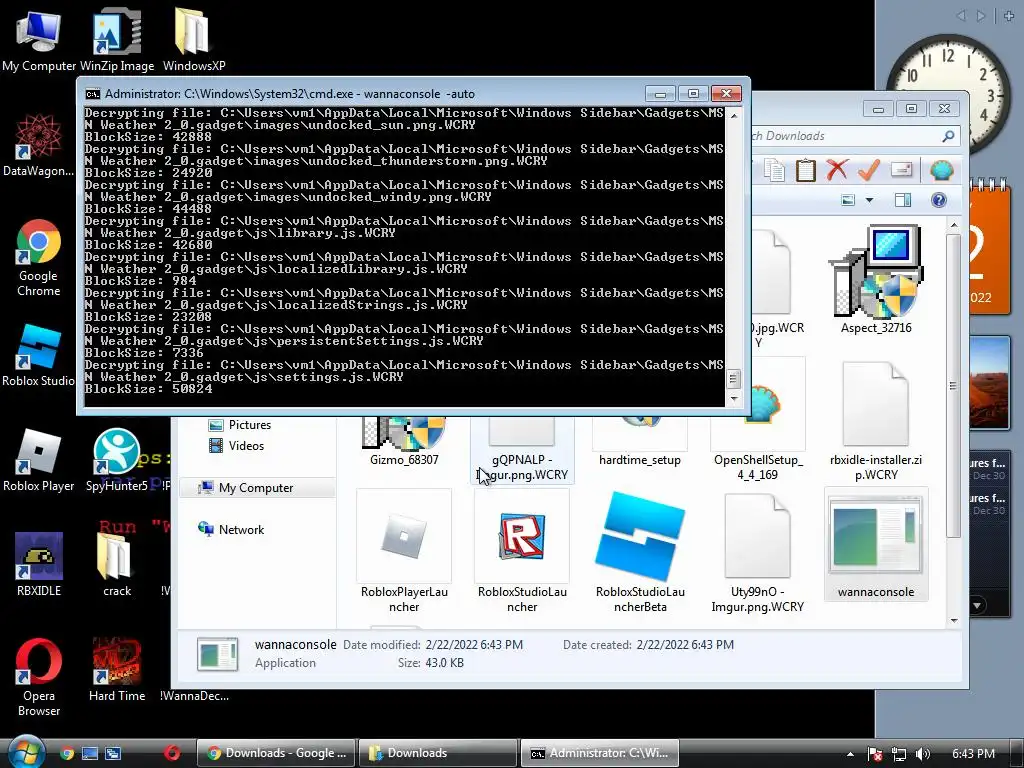Open the SpyHunter5 desktop shortcut

117,460
